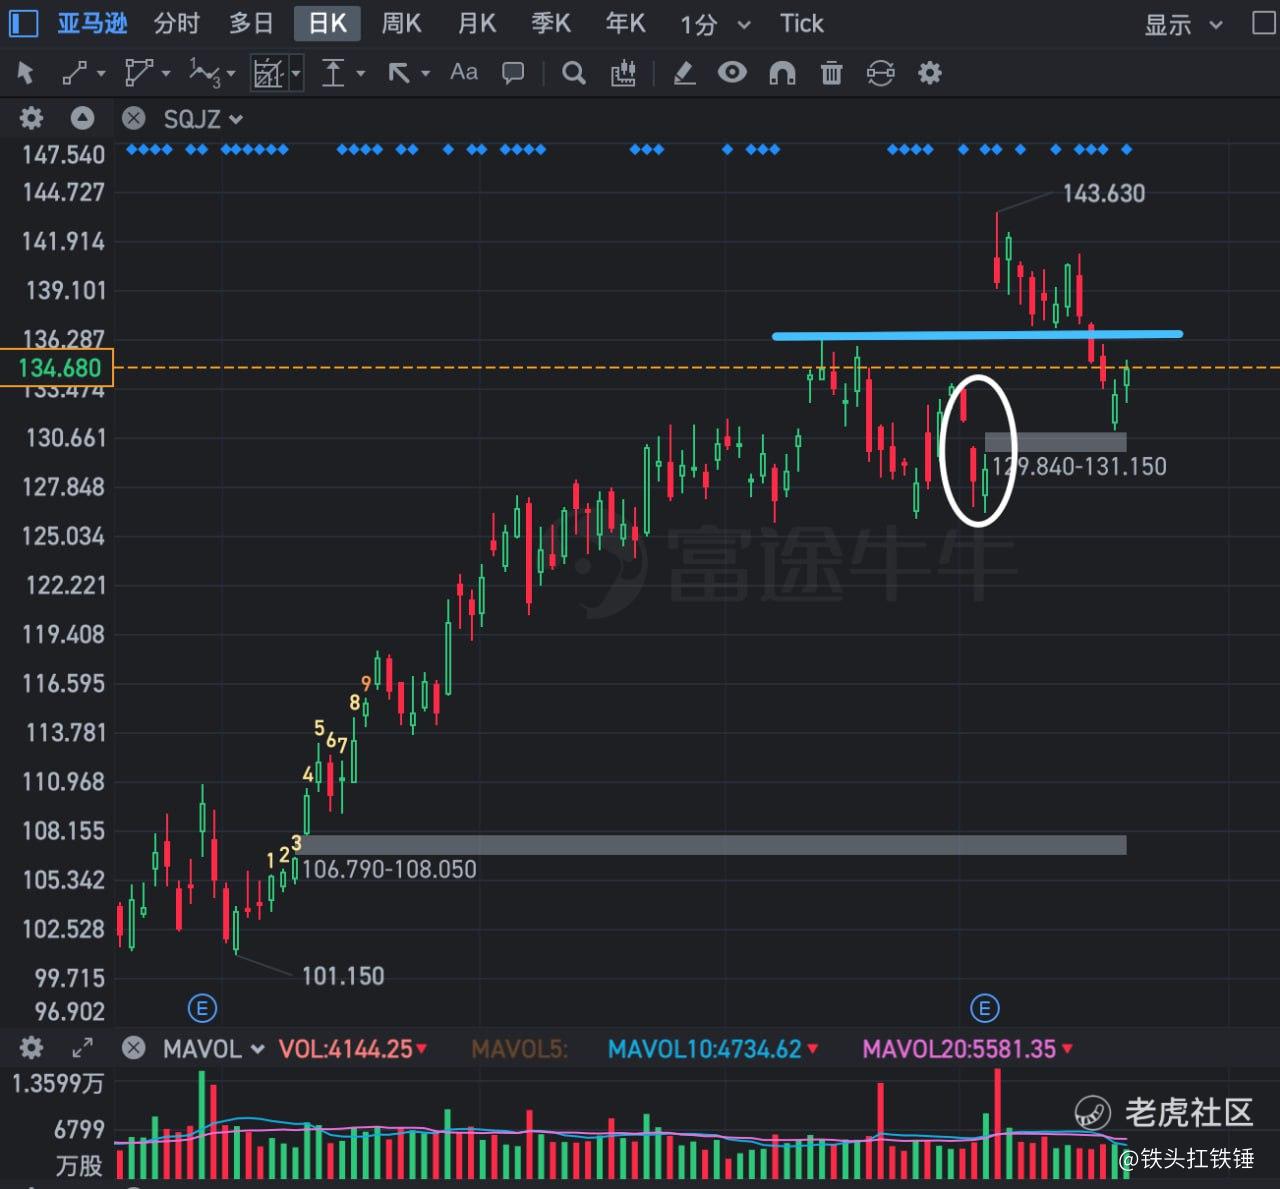Image resolution: width=1280 pixels, height=1189 pixels.
Task: Expand the region analysis tool options arrow
Action: coord(296,73)
